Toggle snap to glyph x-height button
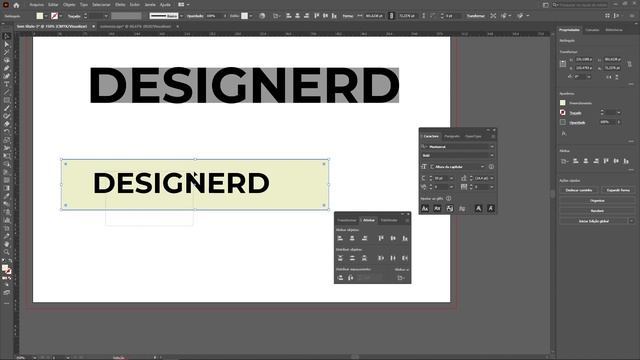Viewport: 640px width, 360px height. pos(437,209)
